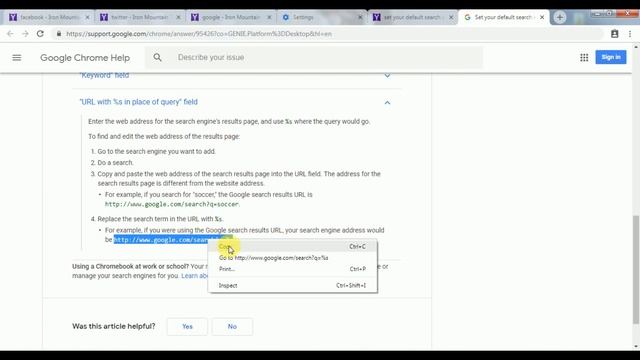Collapse the "URL with %s" section chevron
Viewport: 640px width, 360px height.
point(387,102)
